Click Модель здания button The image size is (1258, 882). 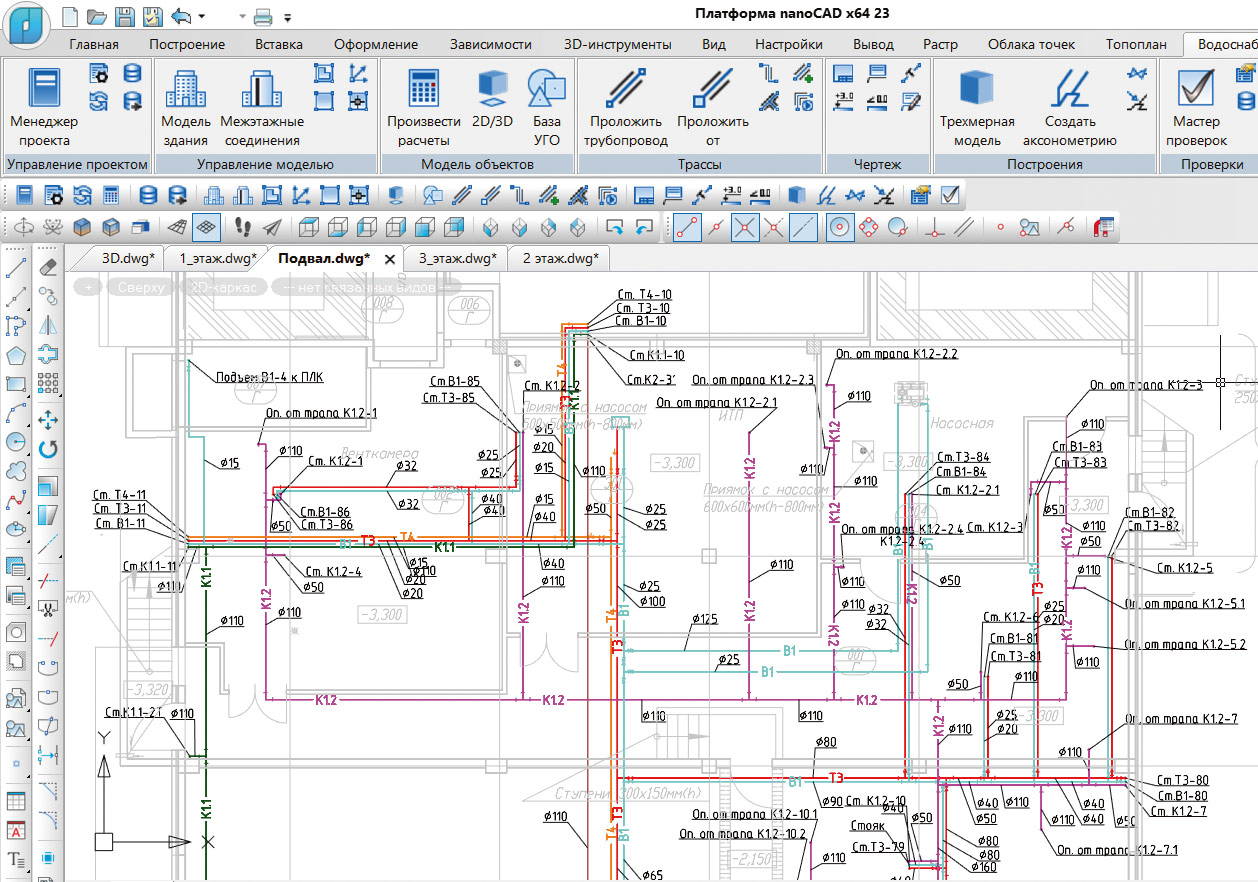185,106
